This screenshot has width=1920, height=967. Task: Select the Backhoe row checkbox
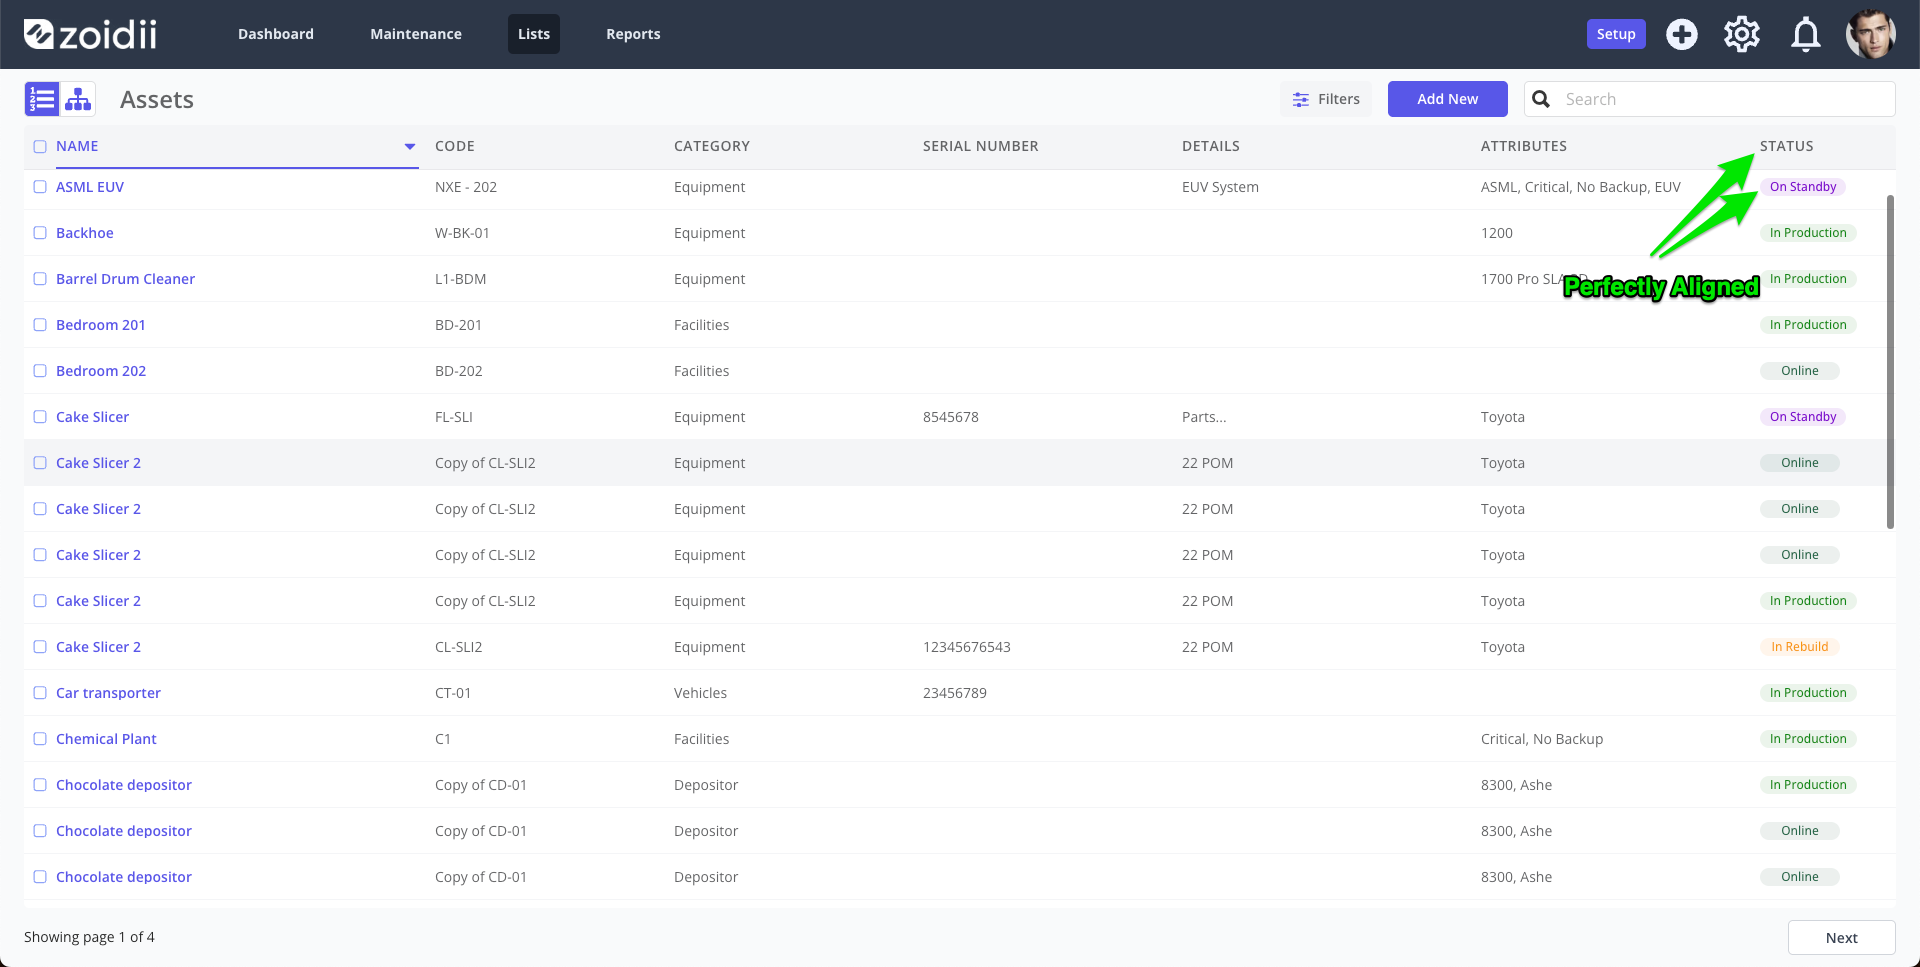tap(40, 233)
